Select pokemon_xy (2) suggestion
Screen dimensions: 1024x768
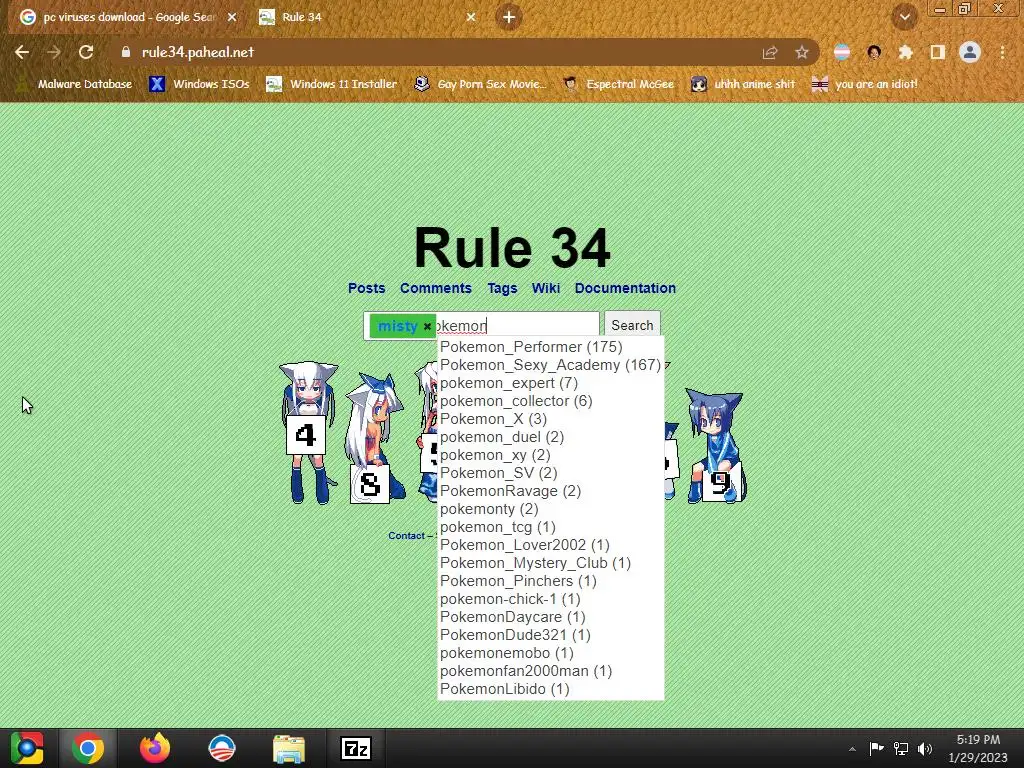pos(551,455)
